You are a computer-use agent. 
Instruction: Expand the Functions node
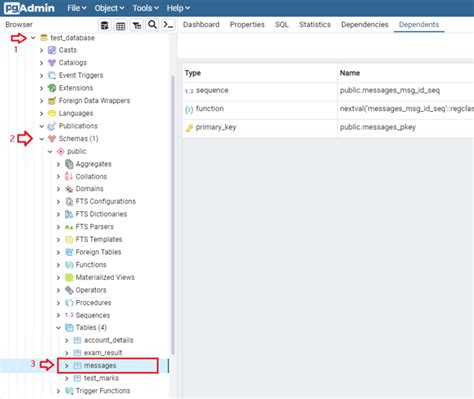coord(58,265)
